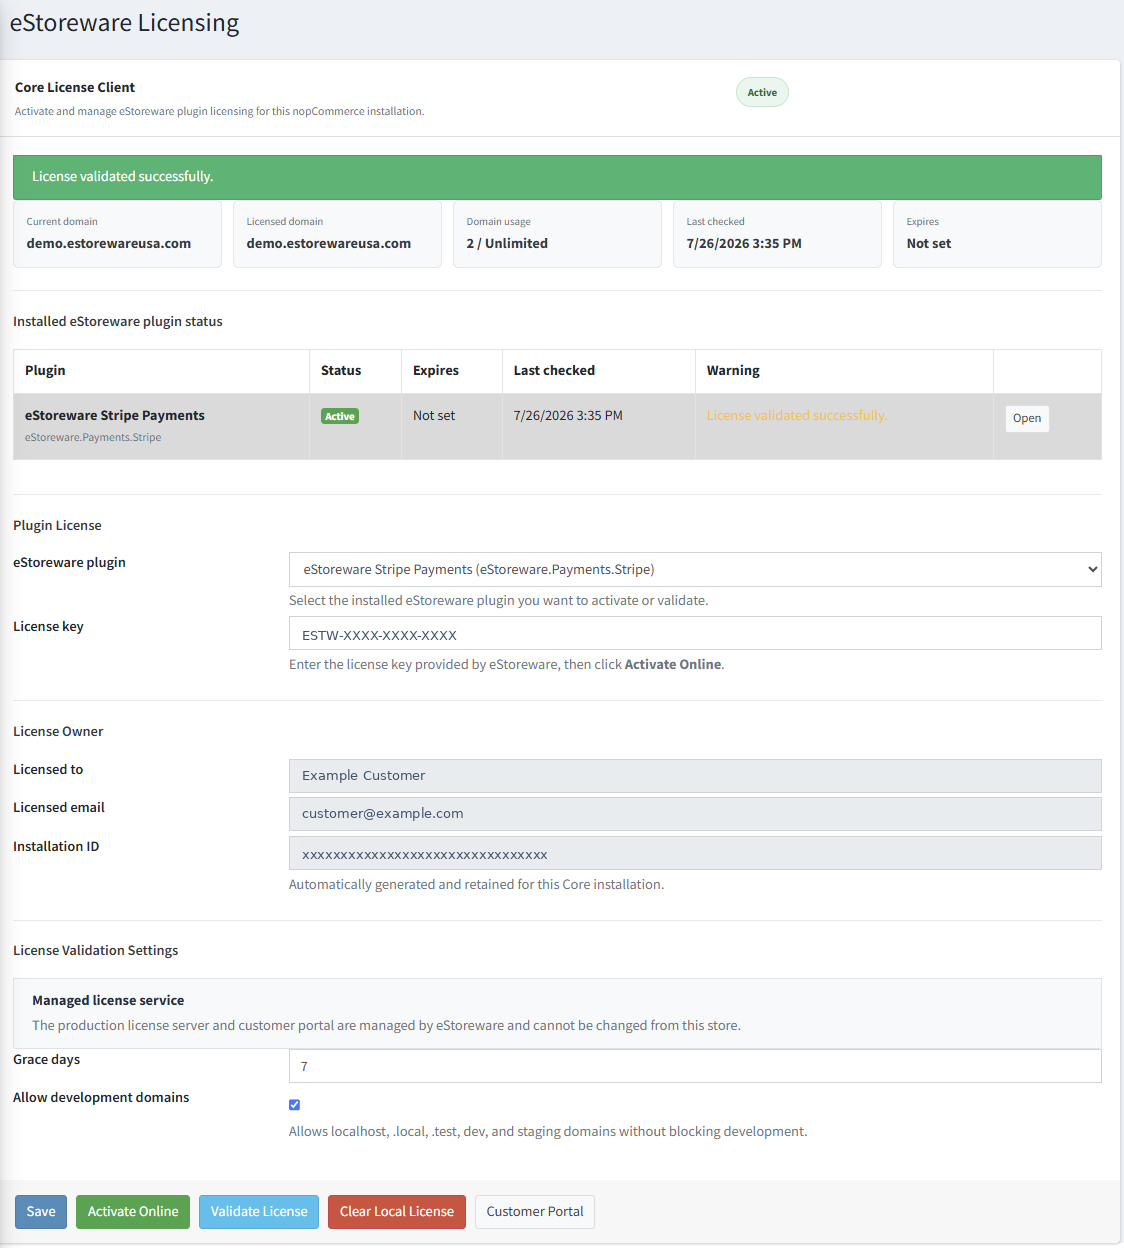This screenshot has width=1124, height=1248.
Task: Click the Licensed domain value demo.estorewareusa.com
Action: point(329,243)
